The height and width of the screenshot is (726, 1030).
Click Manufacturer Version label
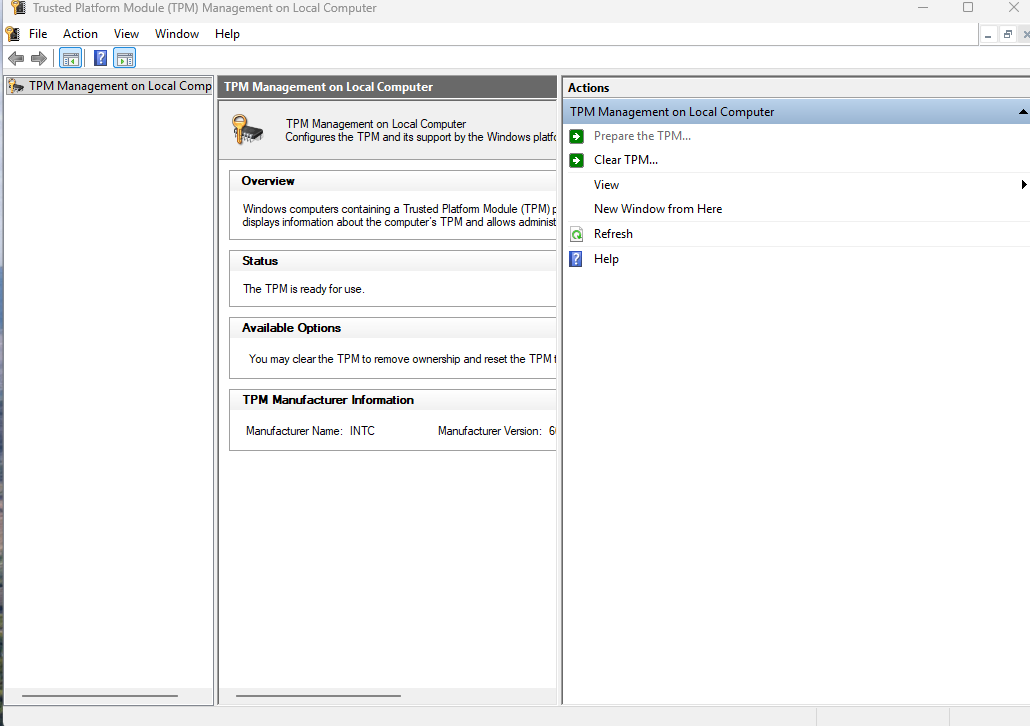click(489, 431)
